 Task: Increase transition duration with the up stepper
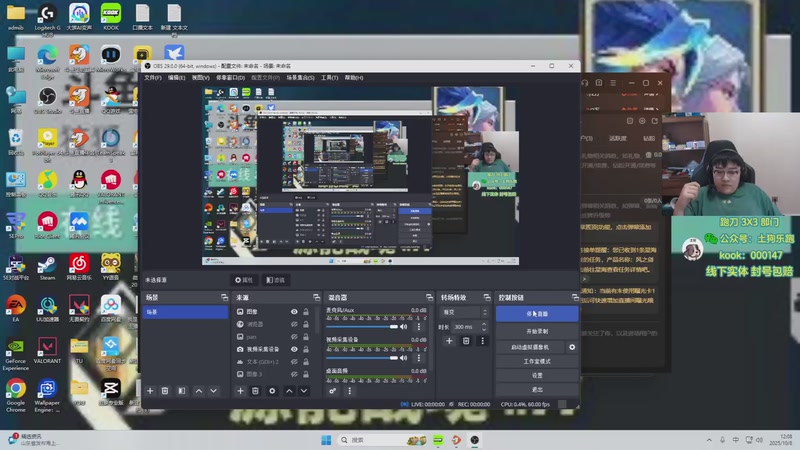484,324
